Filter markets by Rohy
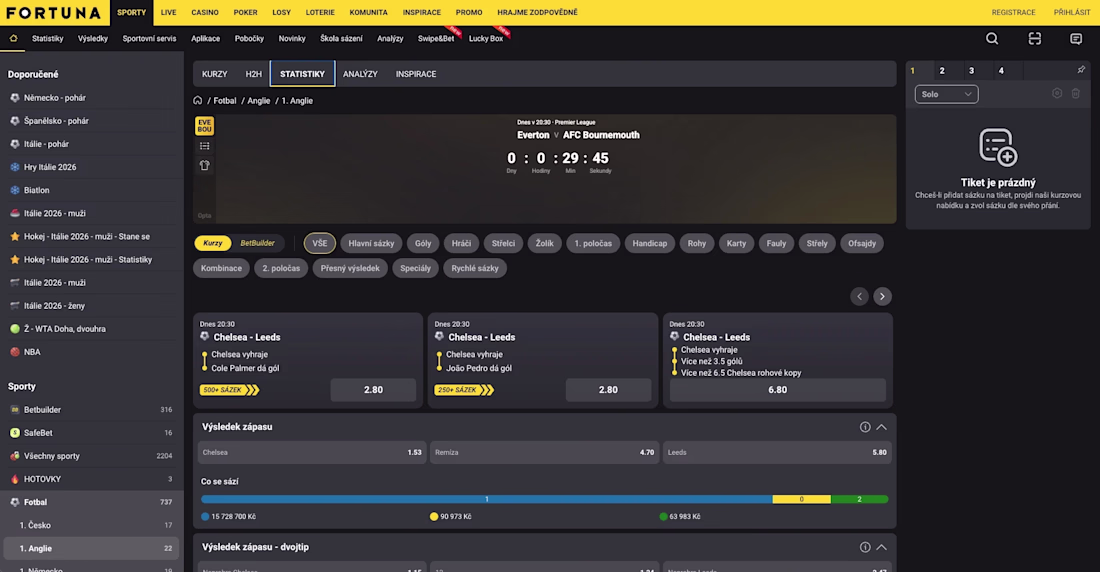 [x=697, y=244]
